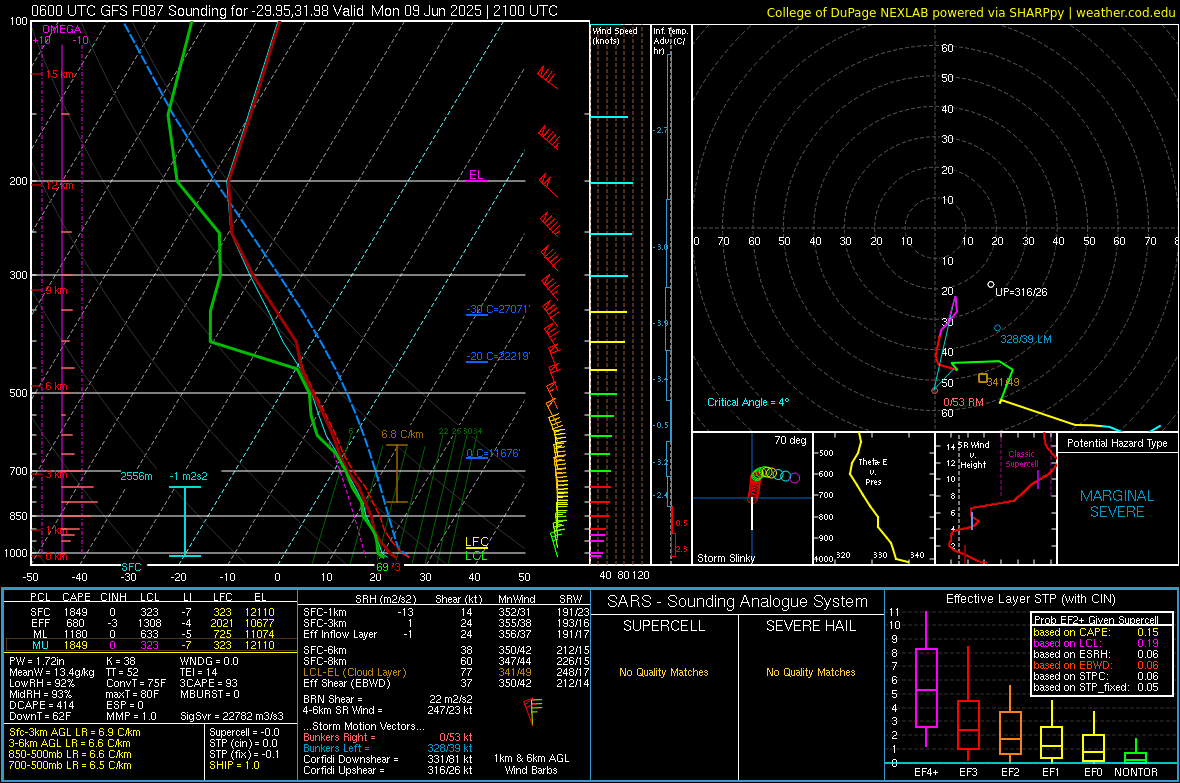Click the Critical Angle = 4° text

748,402
